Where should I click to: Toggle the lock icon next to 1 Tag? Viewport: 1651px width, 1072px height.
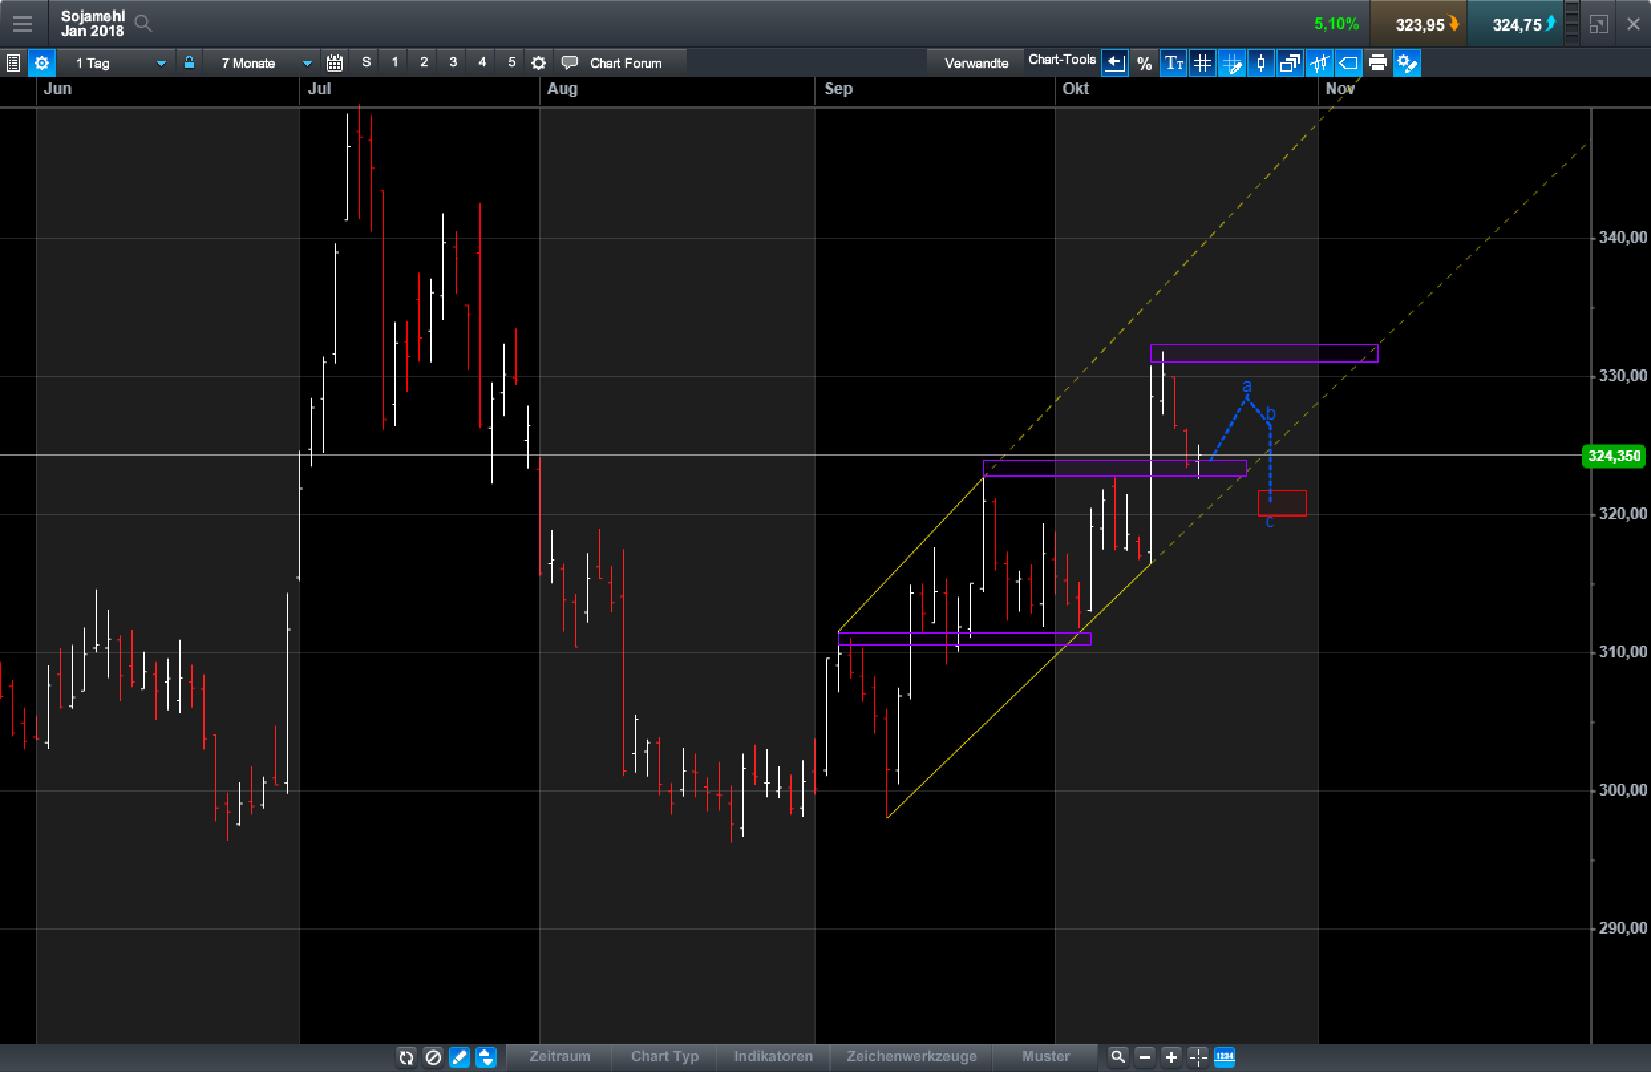[x=189, y=62]
